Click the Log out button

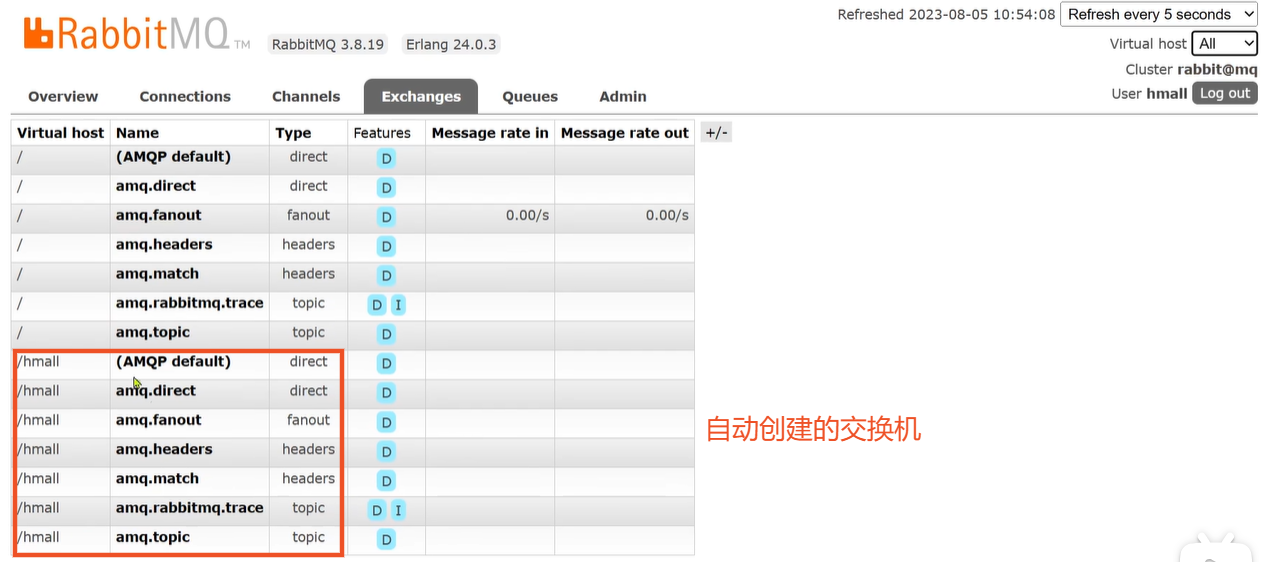[1225, 93]
